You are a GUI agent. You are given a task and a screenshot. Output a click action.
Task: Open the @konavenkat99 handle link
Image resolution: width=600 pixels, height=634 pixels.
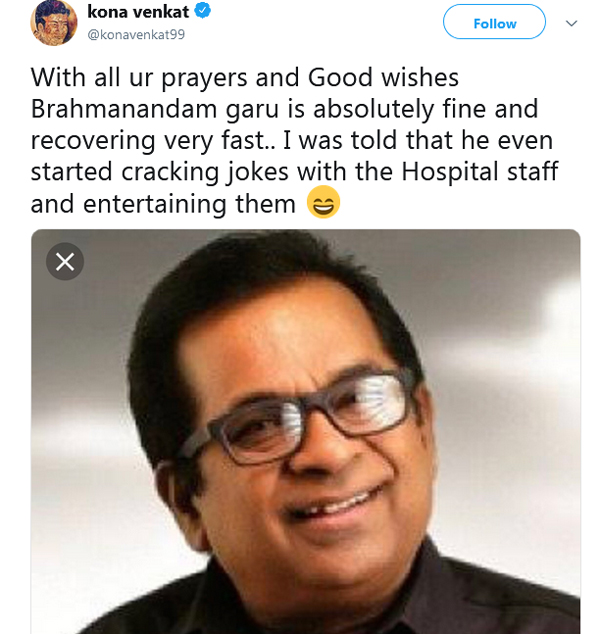pyautogui.click(x=136, y=34)
